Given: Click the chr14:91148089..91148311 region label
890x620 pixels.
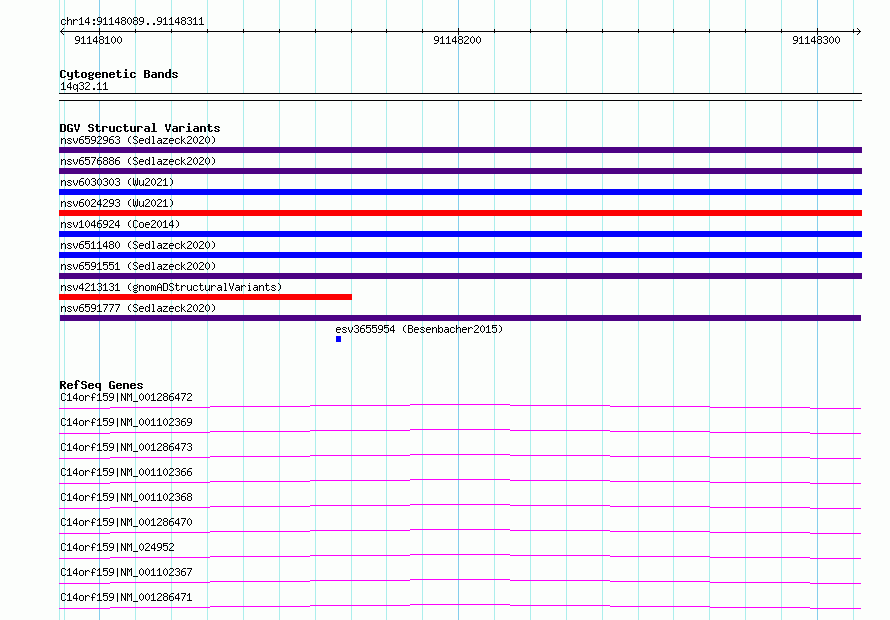Looking at the screenshot, I should [132, 22].
